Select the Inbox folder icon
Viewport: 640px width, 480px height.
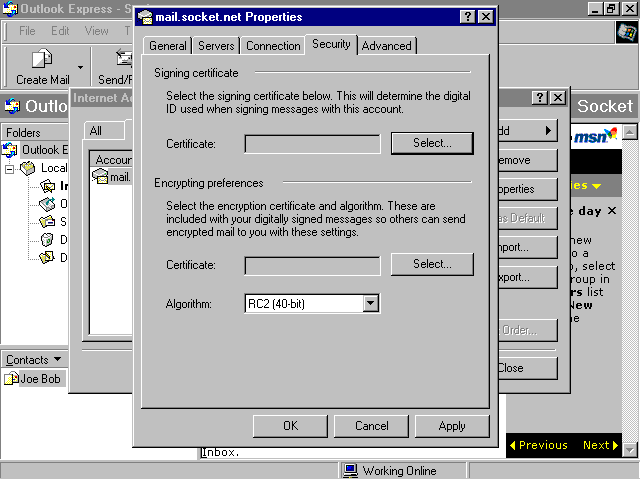[47, 186]
